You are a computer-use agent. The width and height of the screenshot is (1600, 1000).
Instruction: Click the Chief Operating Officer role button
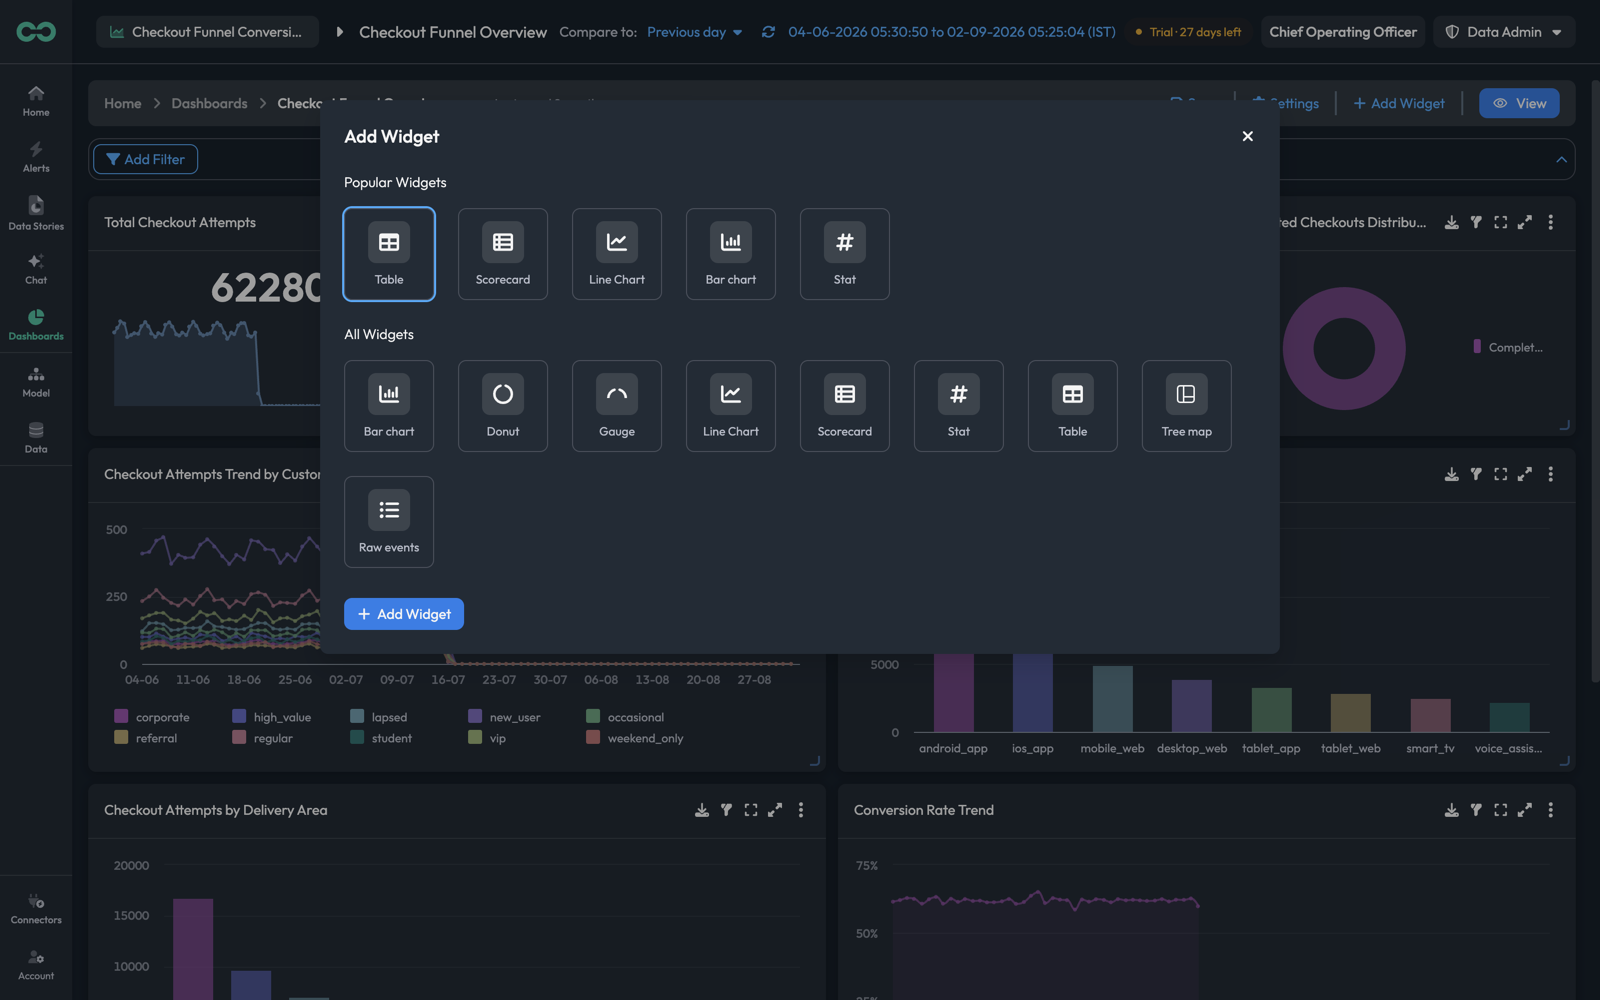tap(1343, 32)
